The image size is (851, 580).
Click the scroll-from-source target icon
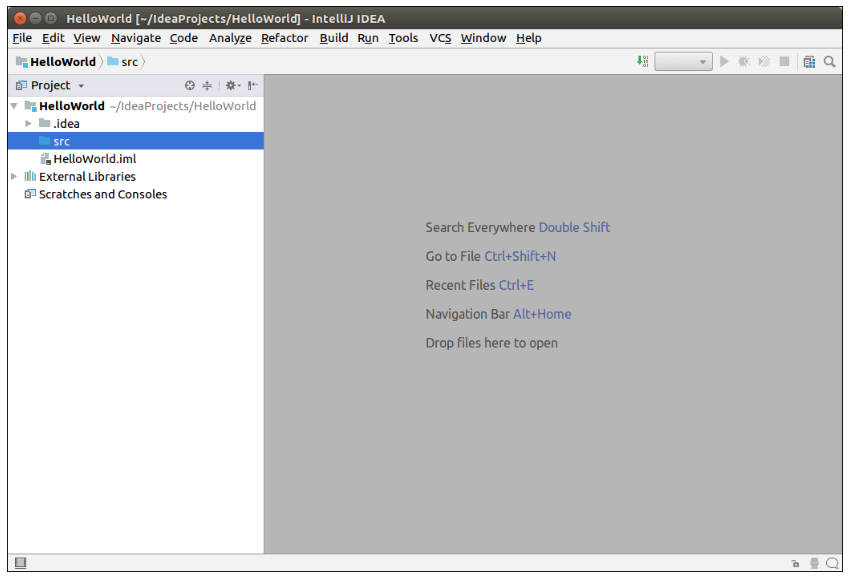(189, 85)
